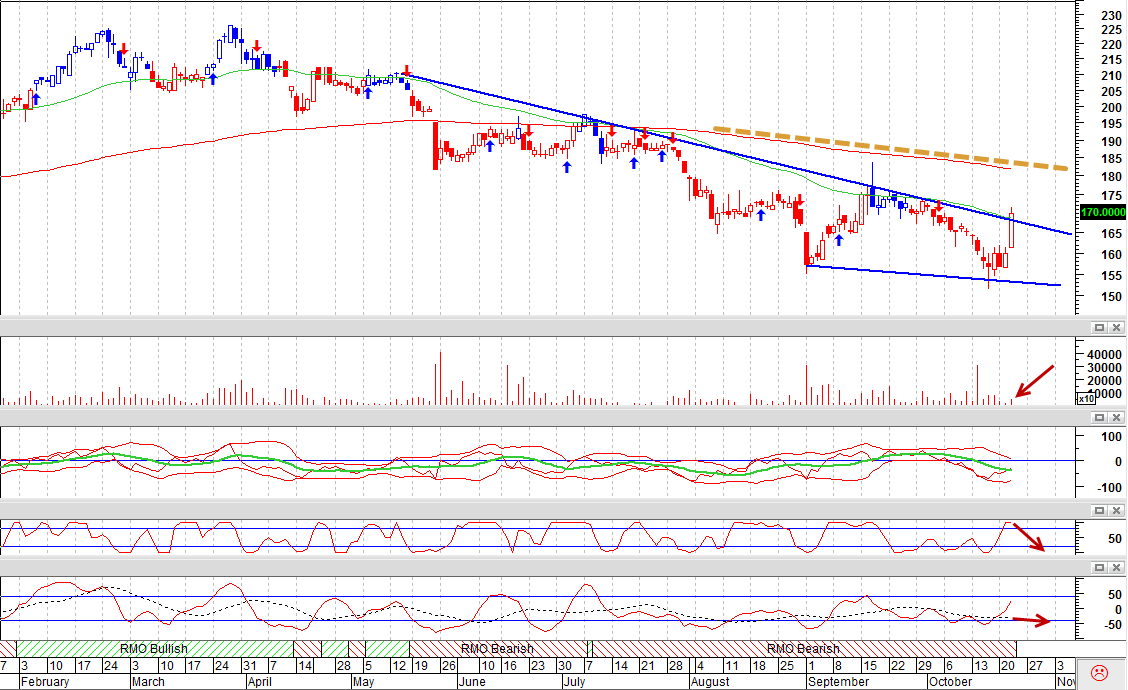Maximize the bottom pane scaled 50 to -50
1128x690 pixels.
pos(1099,568)
